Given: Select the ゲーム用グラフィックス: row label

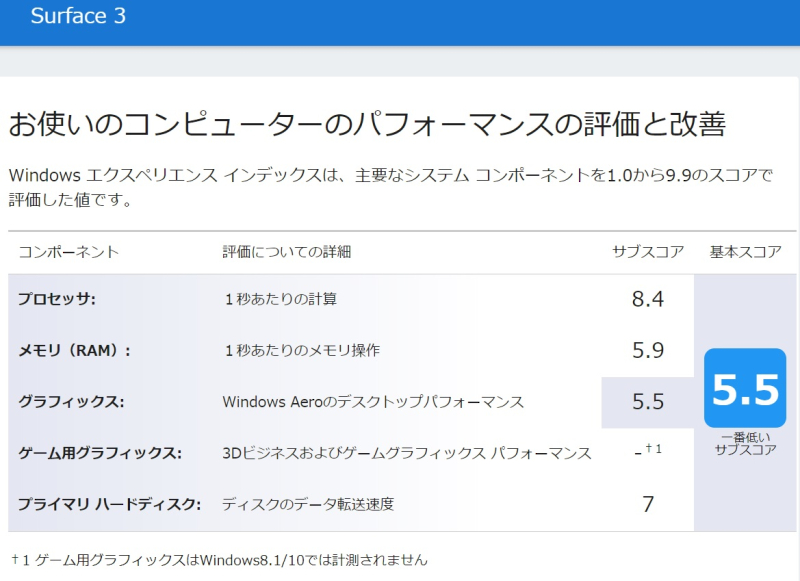Looking at the screenshot, I should (100, 453).
